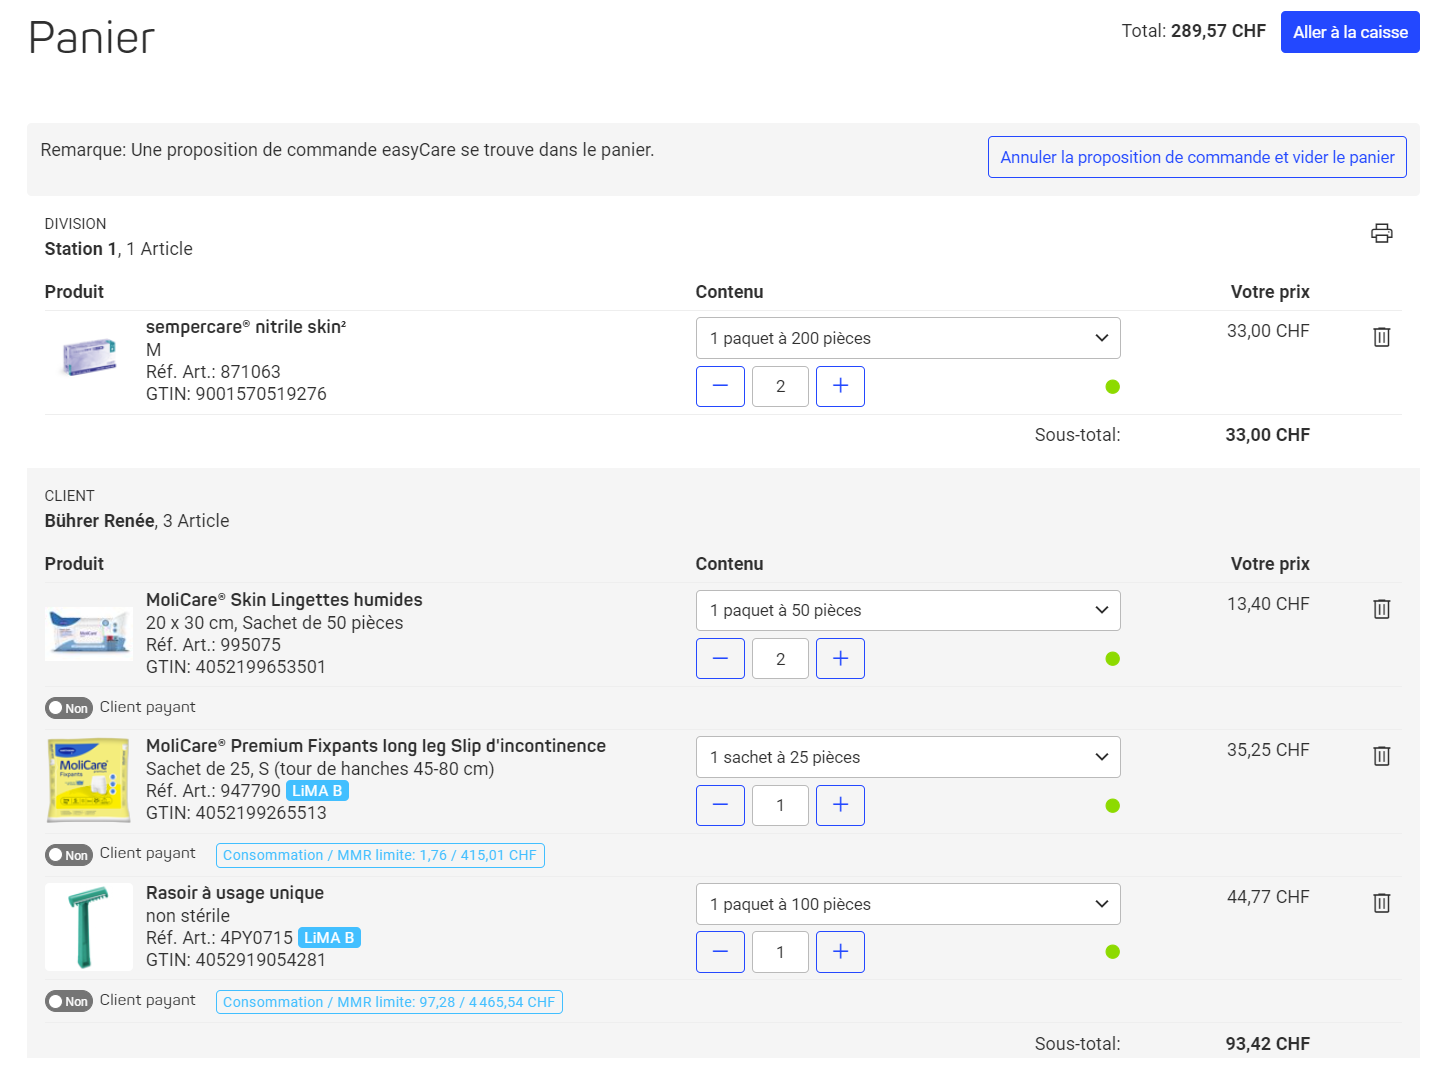Toggle Client payant for MoliCare Fixpants
This screenshot has width=1438, height=1071.
click(x=69, y=855)
